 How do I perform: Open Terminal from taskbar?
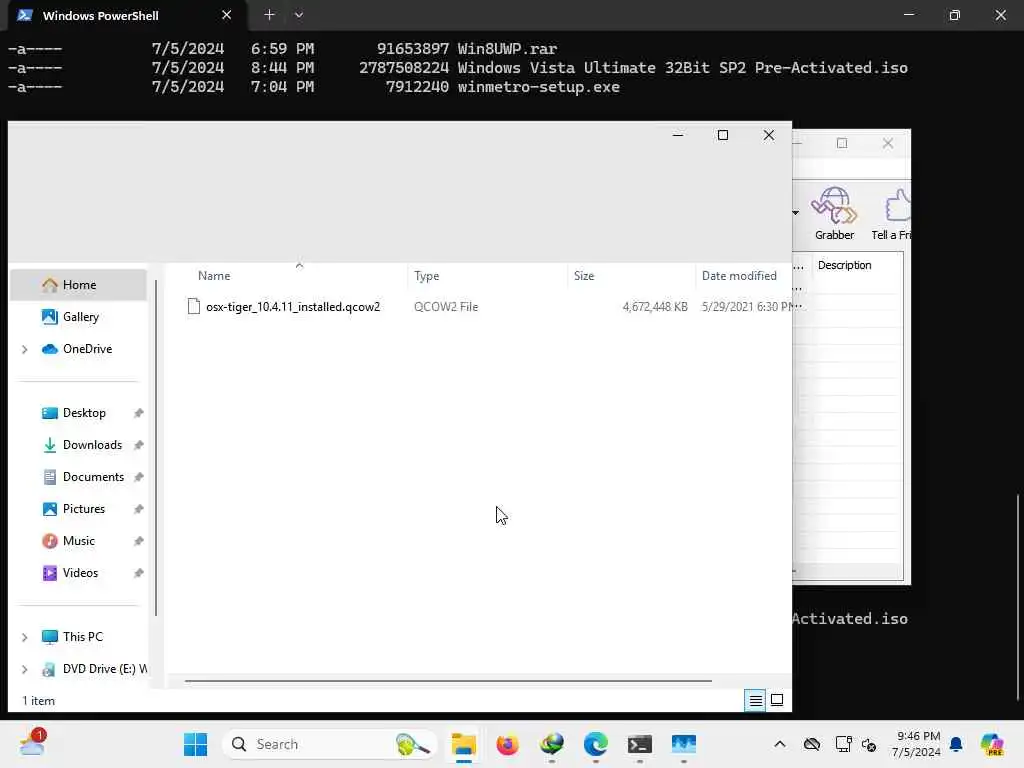point(639,744)
